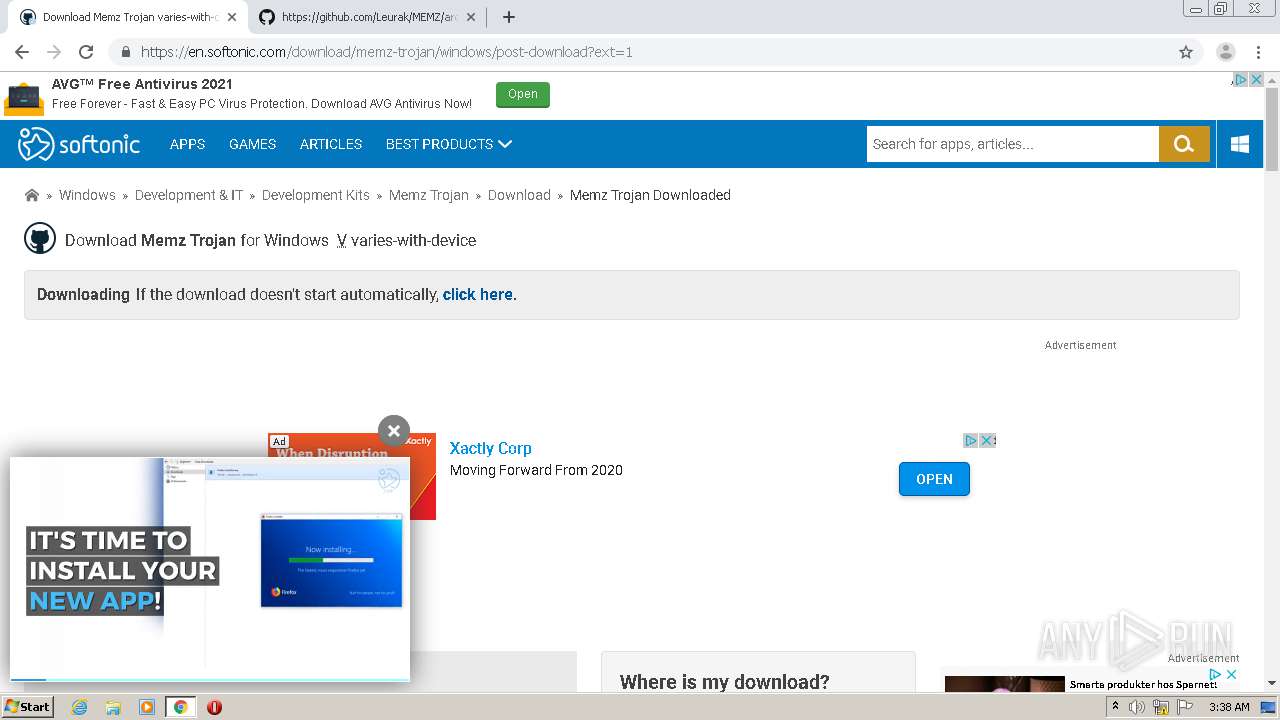The image size is (1280, 720).
Task: Click the browser address bar URL
Action: (x=386, y=52)
